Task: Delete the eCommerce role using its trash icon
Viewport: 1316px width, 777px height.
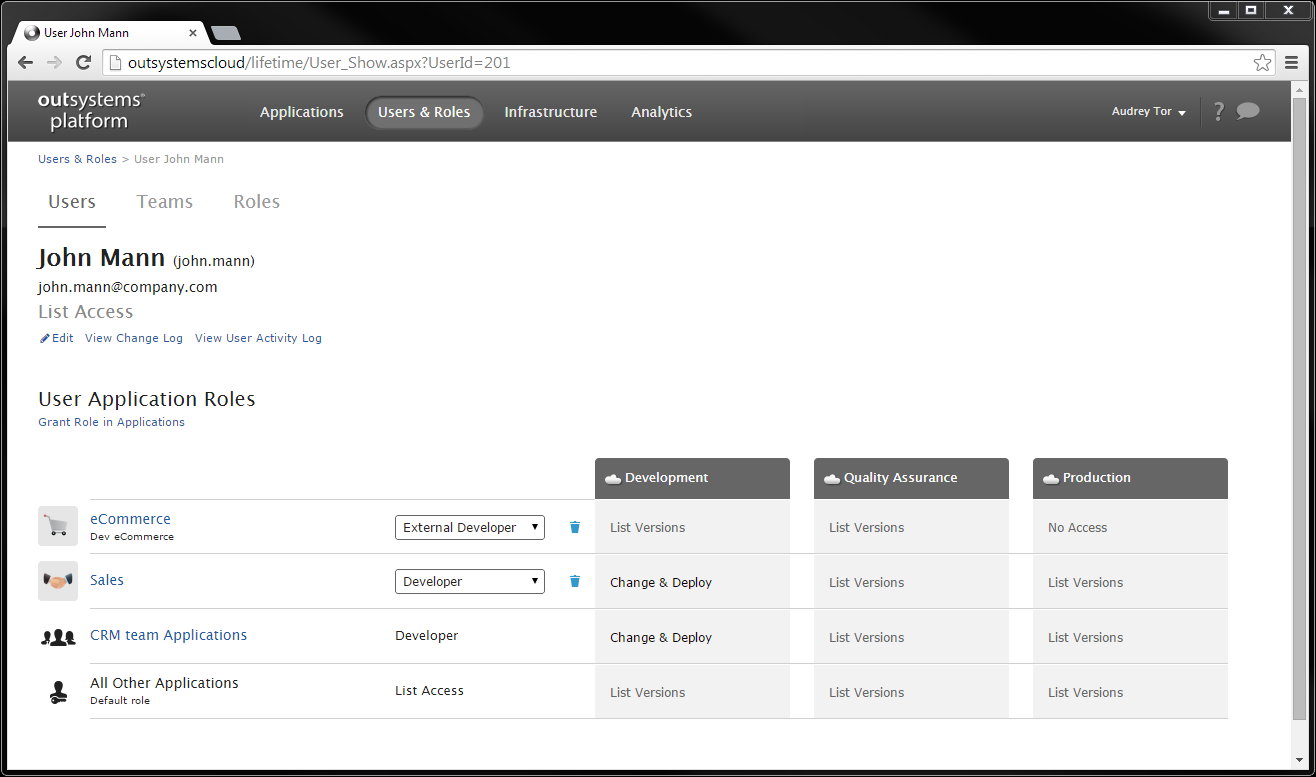Action: pyautogui.click(x=574, y=527)
